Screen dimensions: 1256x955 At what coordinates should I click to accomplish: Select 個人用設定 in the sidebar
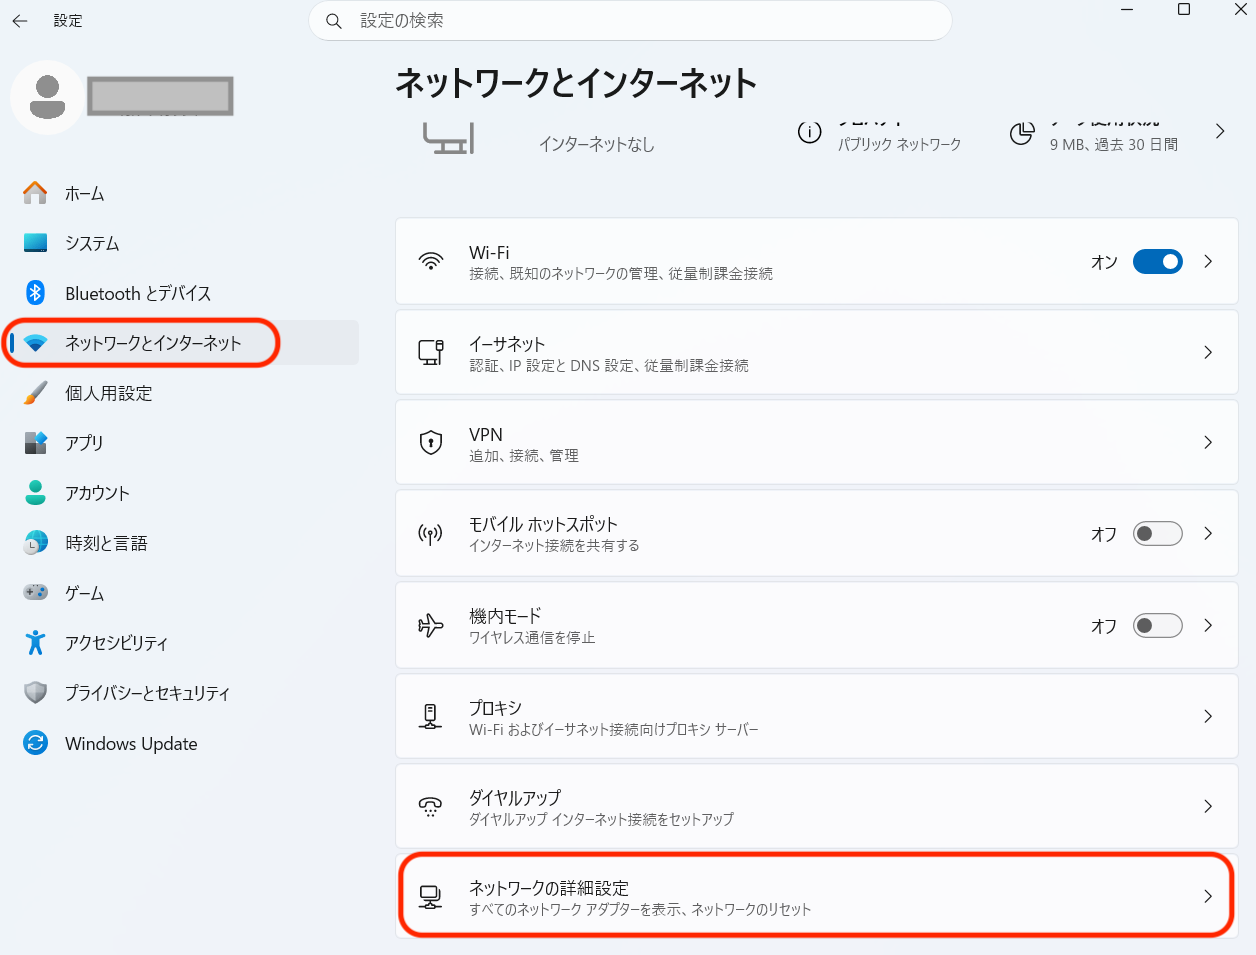coord(109,394)
